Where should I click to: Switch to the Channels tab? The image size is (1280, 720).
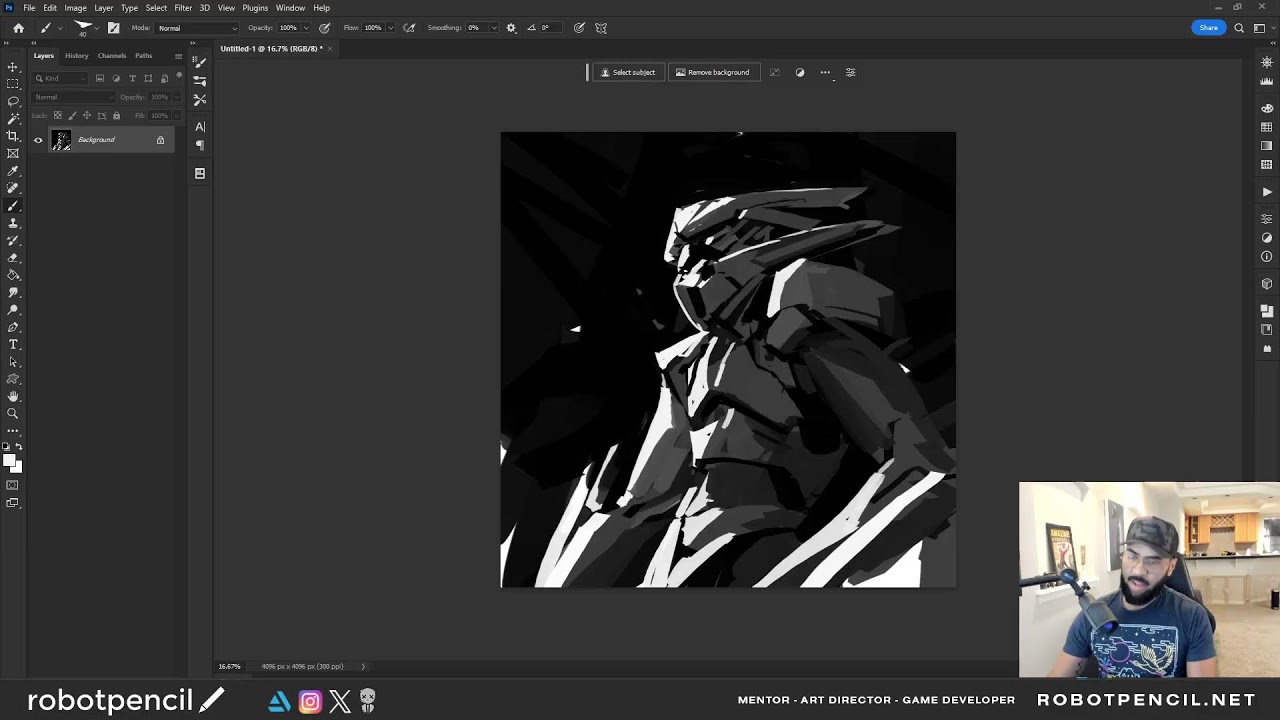(x=112, y=56)
